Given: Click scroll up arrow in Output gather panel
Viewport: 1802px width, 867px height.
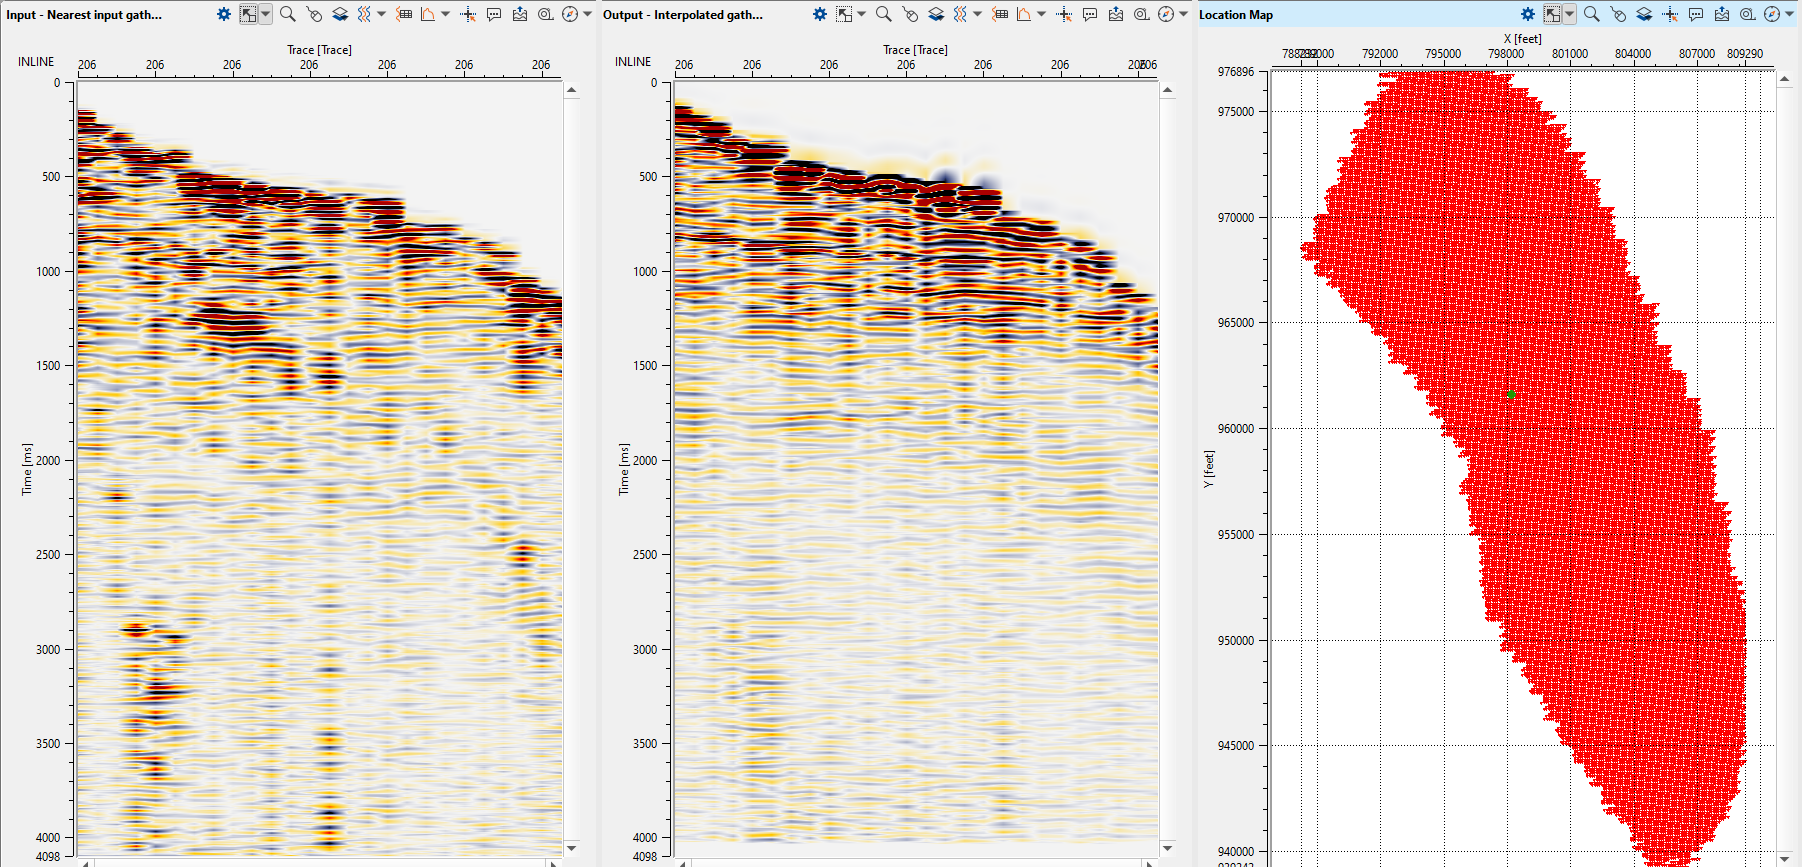Looking at the screenshot, I should pos(1168,90).
